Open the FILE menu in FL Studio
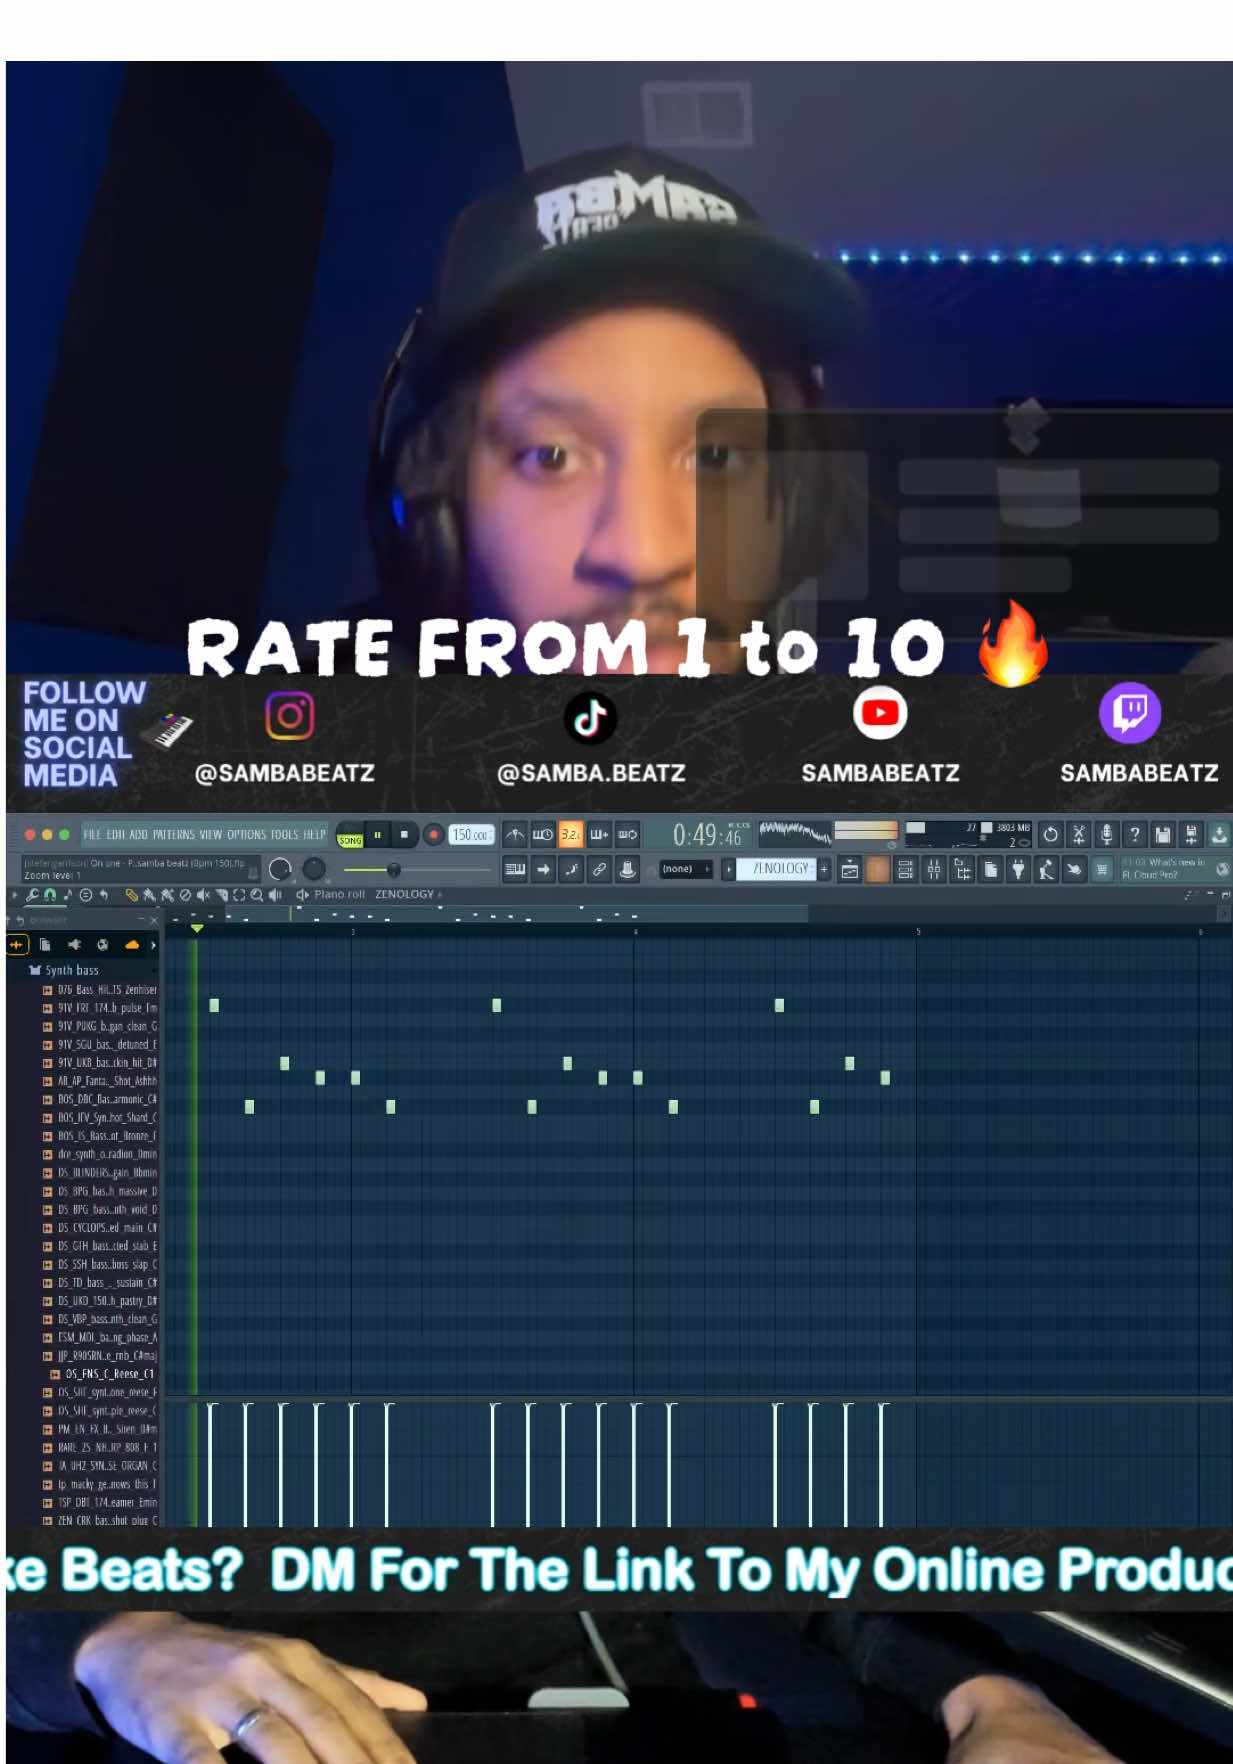Screen dimensions: 1233x1764 92,834
